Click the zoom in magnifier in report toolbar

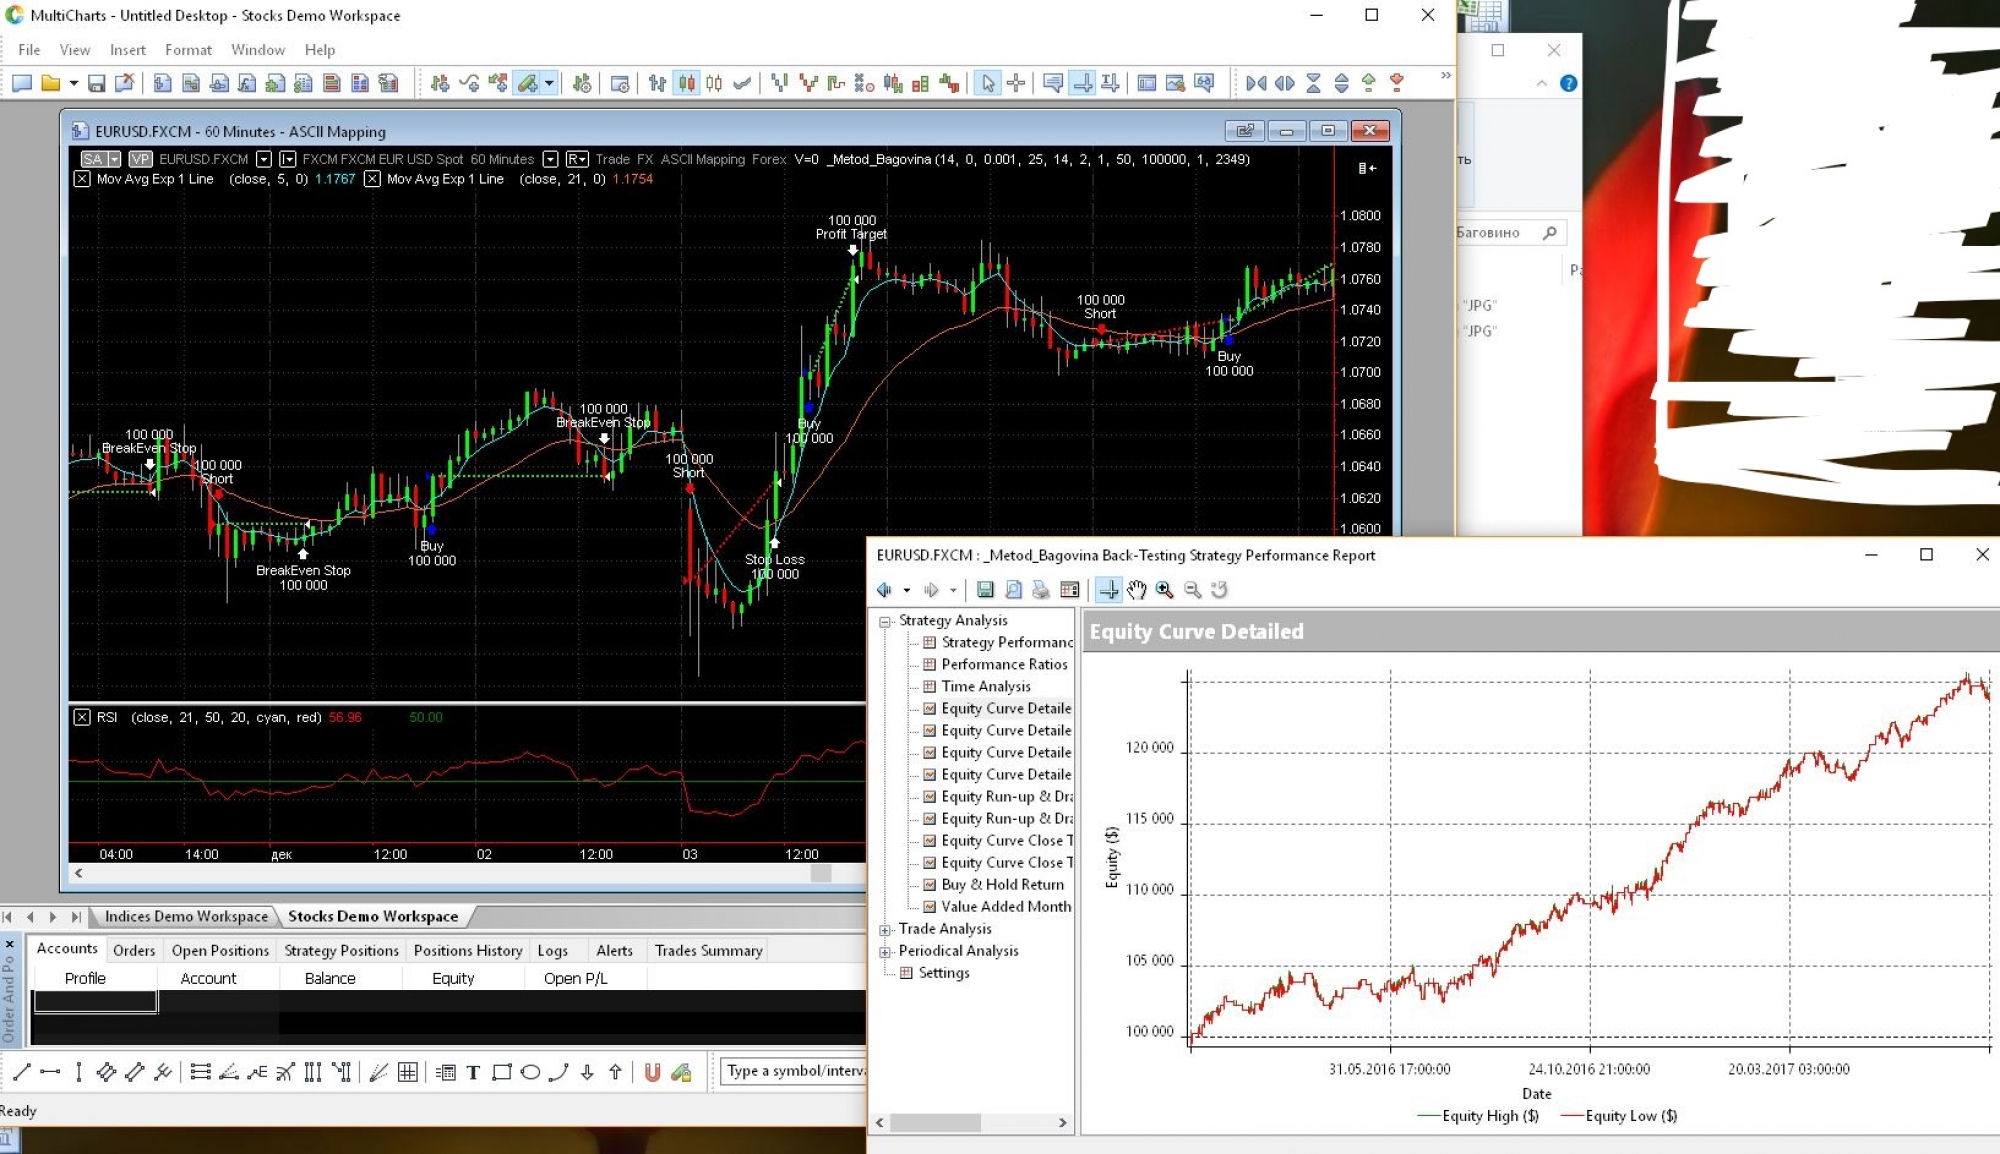pos(1164,590)
